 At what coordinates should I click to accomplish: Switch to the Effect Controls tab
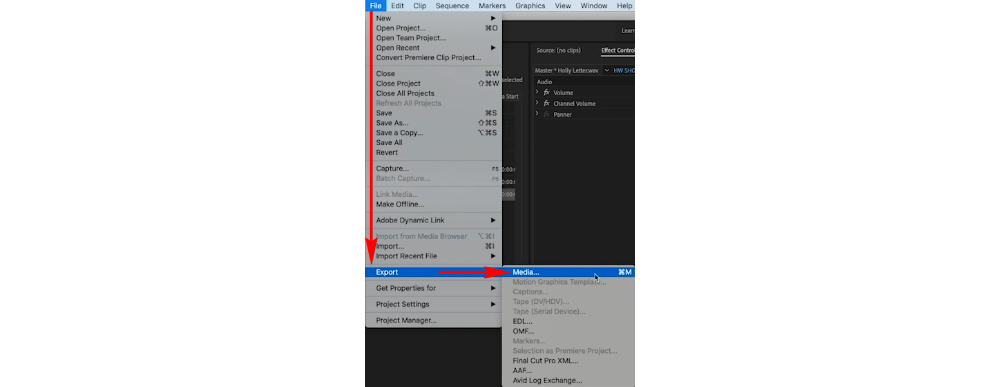pyautogui.click(x=618, y=50)
